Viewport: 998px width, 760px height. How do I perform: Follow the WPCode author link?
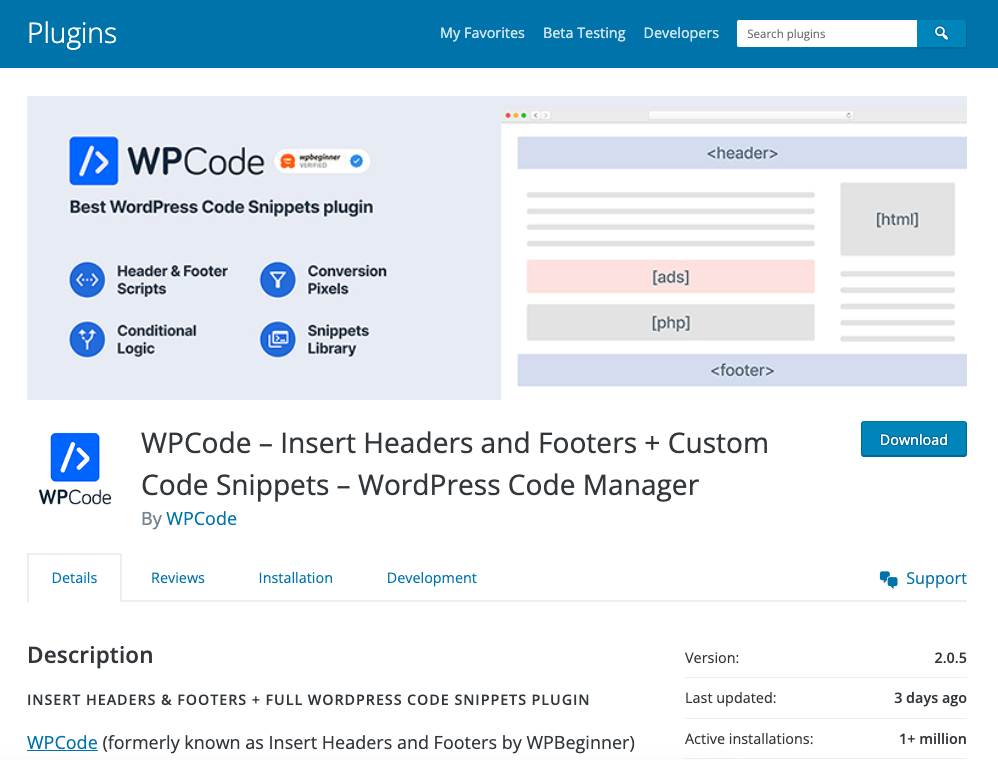(x=201, y=519)
